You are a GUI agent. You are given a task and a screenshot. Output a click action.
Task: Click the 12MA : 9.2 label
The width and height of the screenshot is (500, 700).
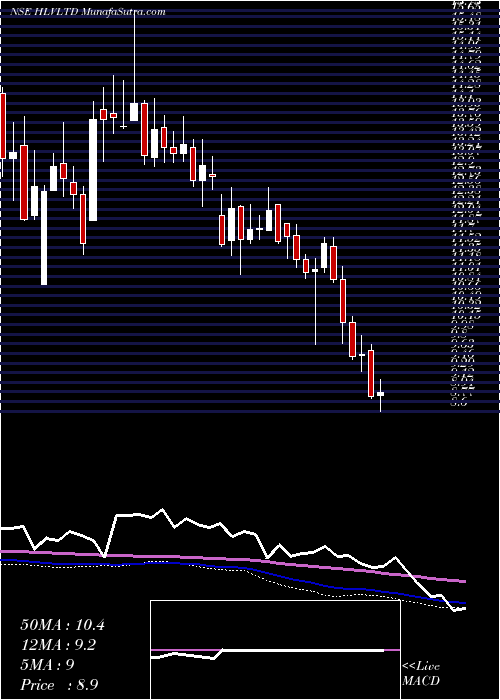(x=59, y=645)
